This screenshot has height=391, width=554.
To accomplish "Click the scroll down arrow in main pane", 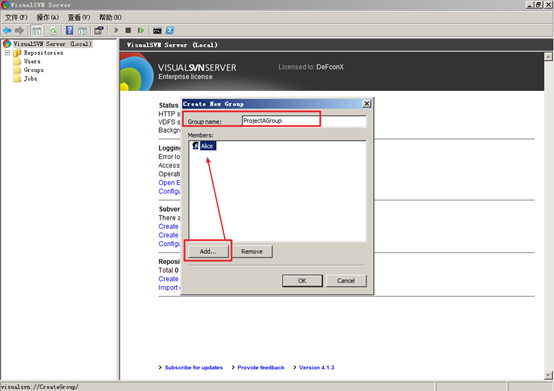I will 548,375.
